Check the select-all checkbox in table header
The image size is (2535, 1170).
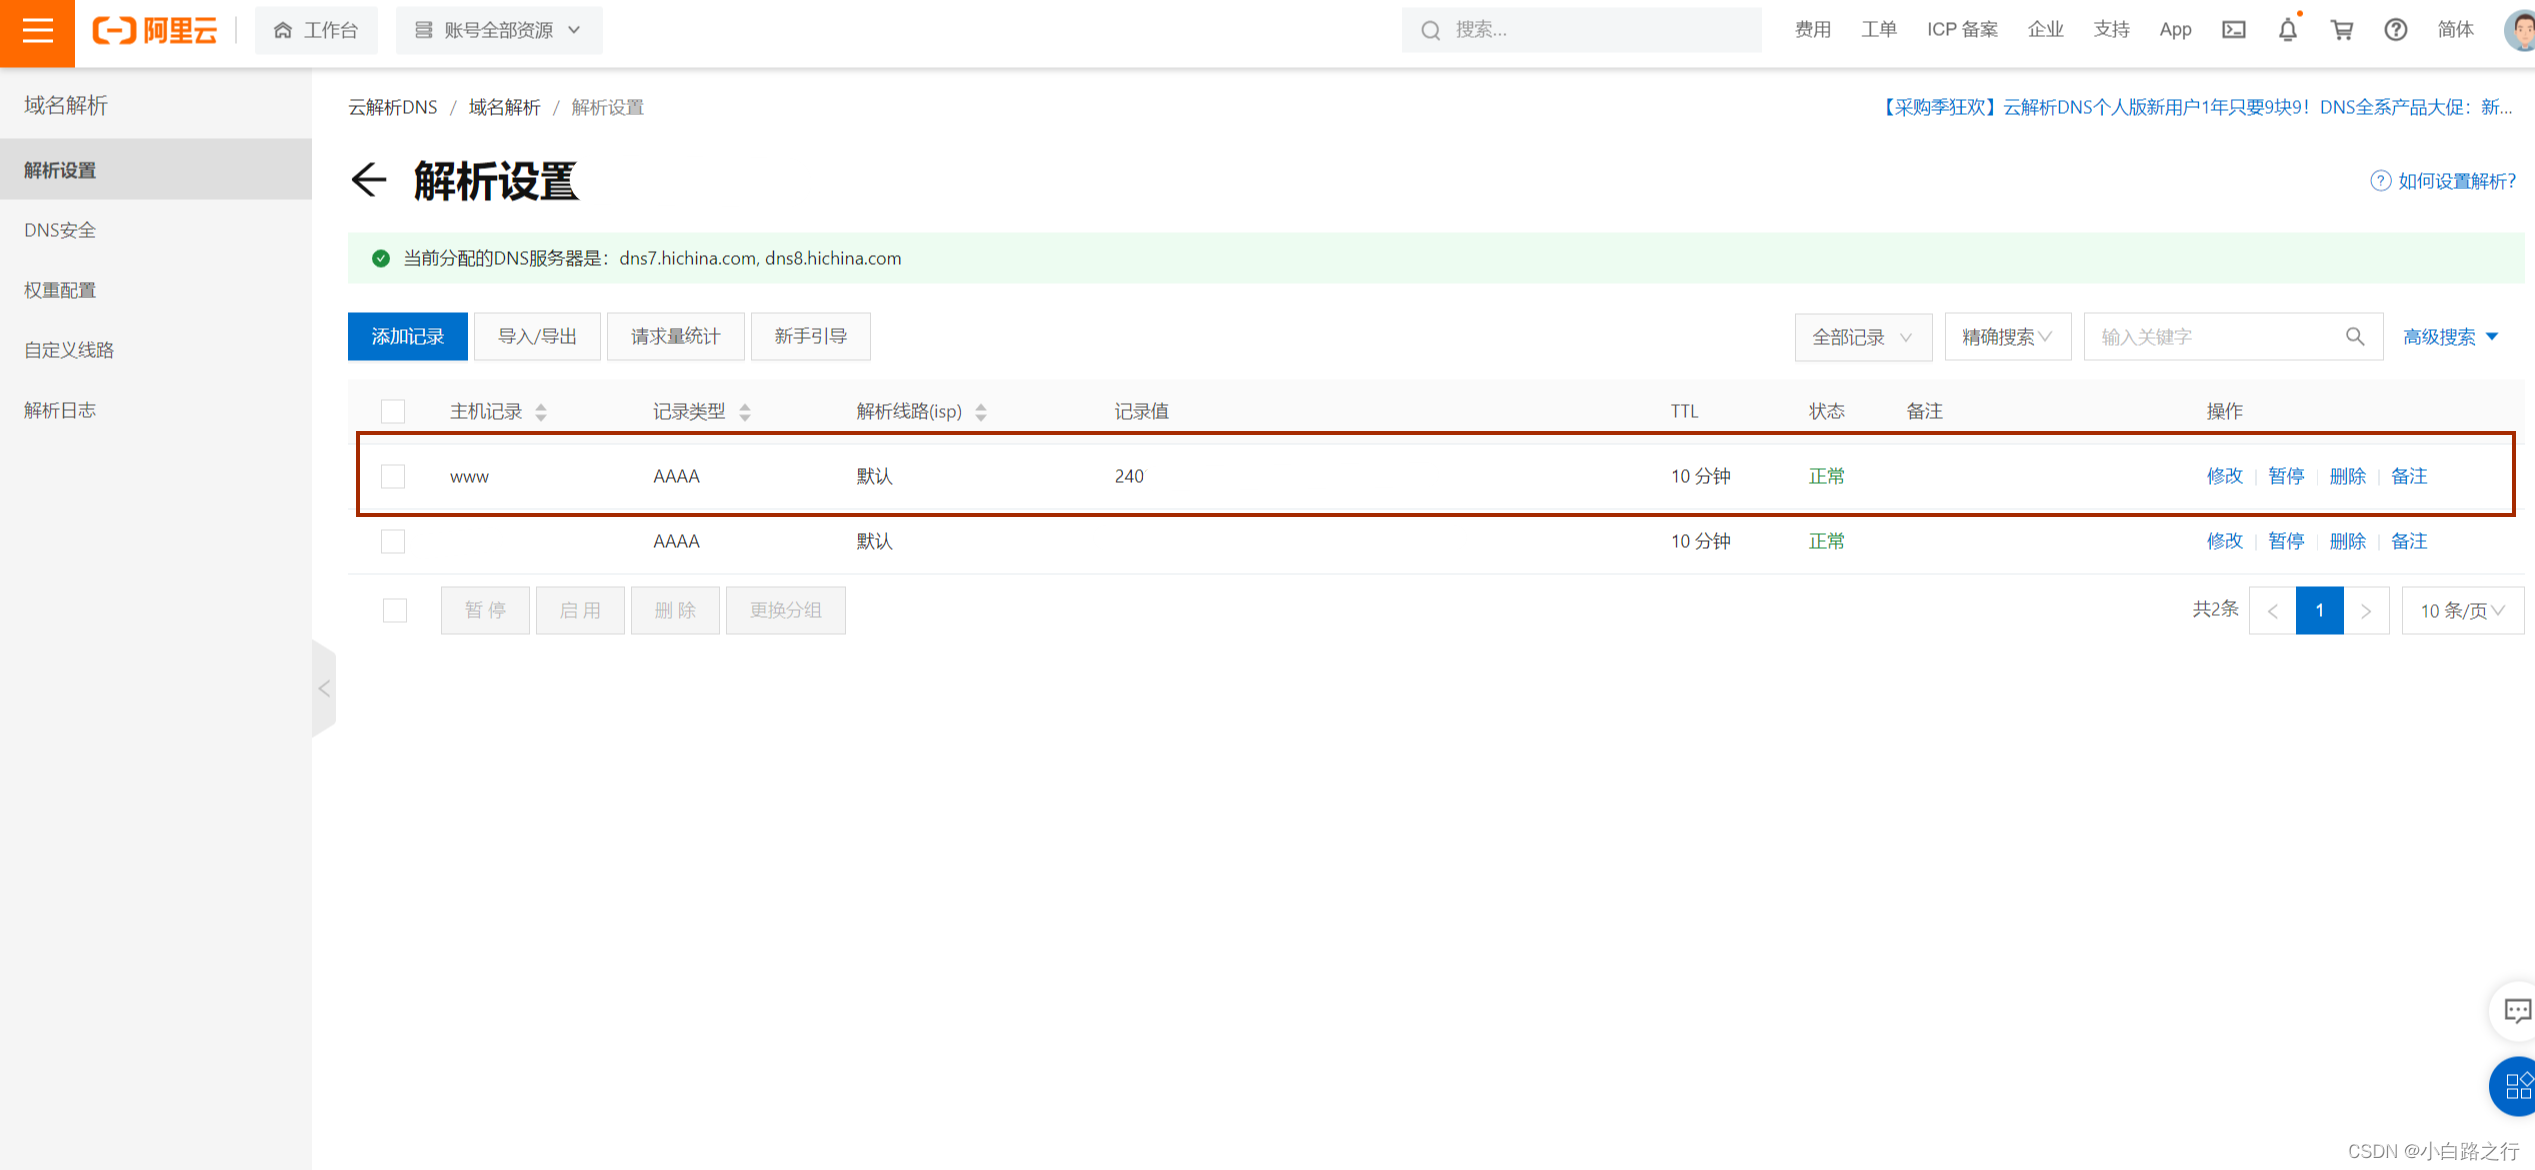pos(393,411)
